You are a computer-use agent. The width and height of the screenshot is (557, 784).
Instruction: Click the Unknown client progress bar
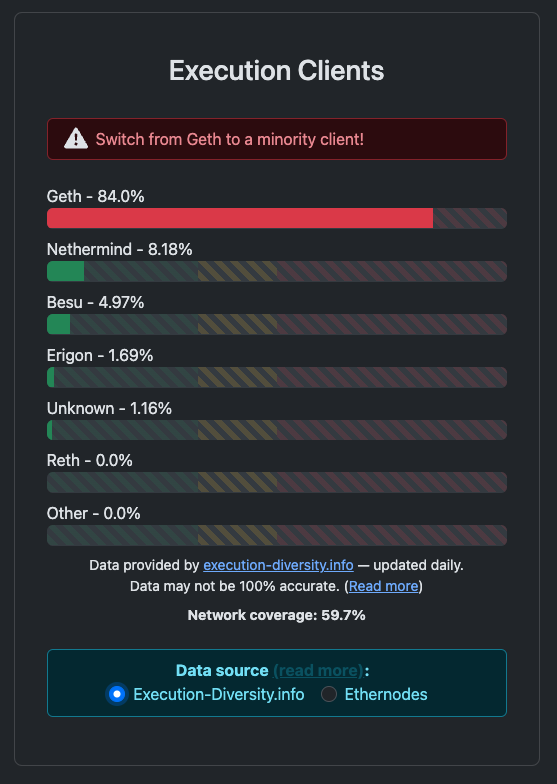tap(277, 430)
